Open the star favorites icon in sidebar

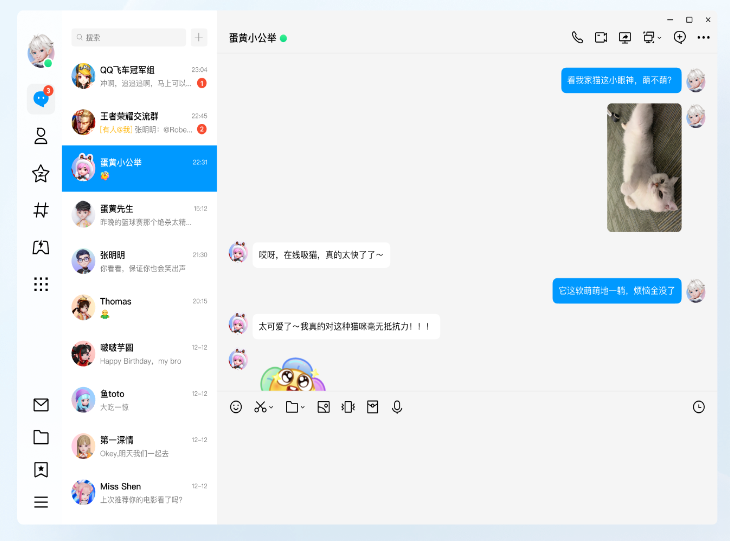point(41,174)
